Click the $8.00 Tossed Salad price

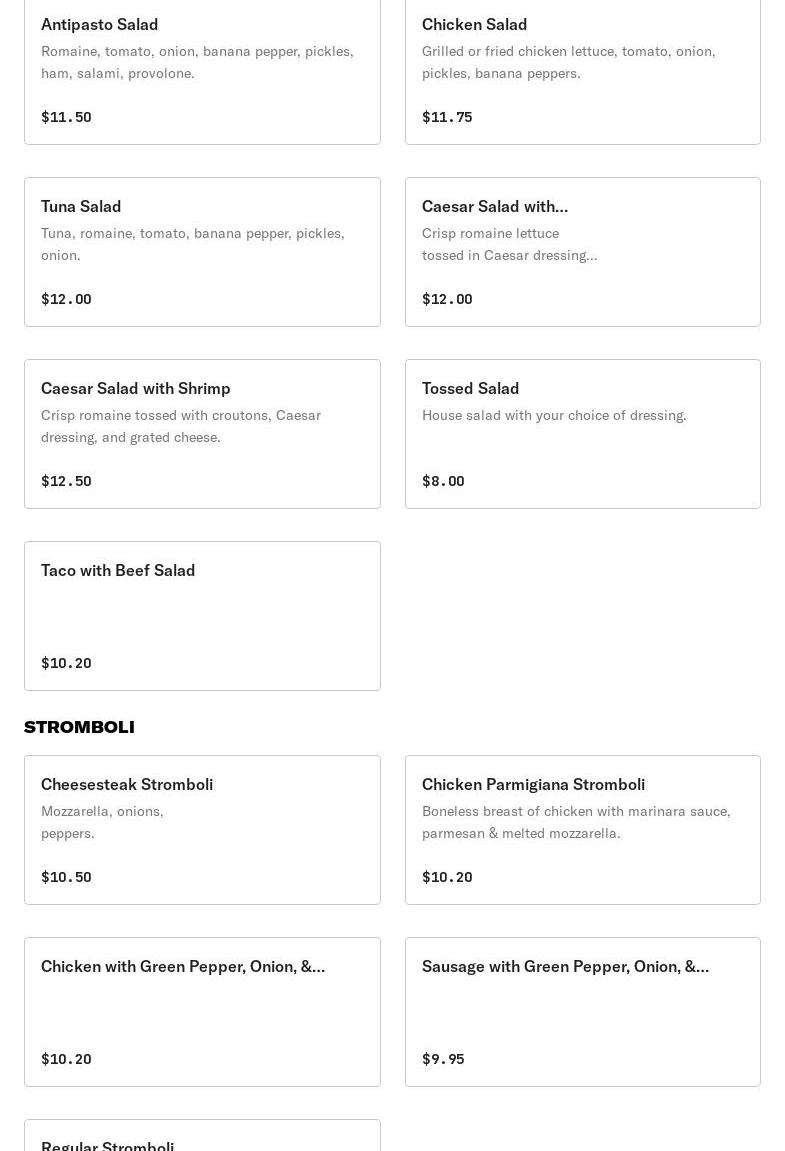click(443, 481)
